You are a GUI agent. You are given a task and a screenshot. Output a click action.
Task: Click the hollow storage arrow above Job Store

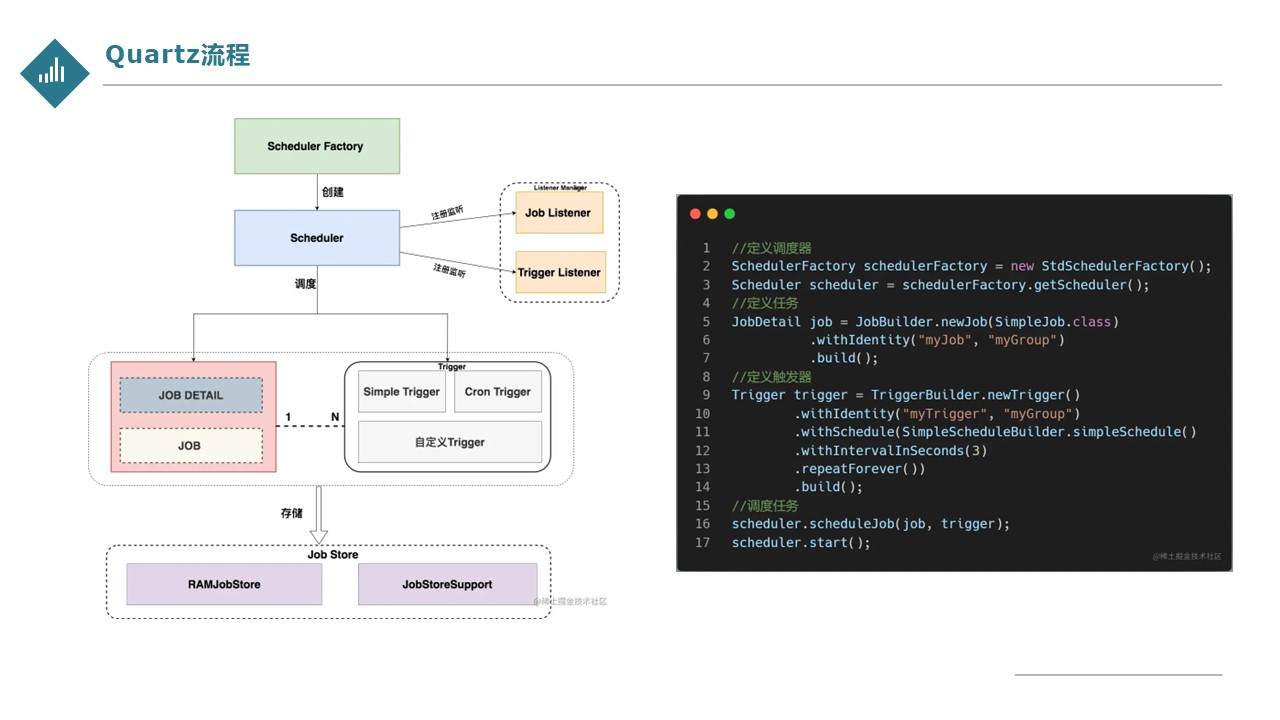click(319, 514)
